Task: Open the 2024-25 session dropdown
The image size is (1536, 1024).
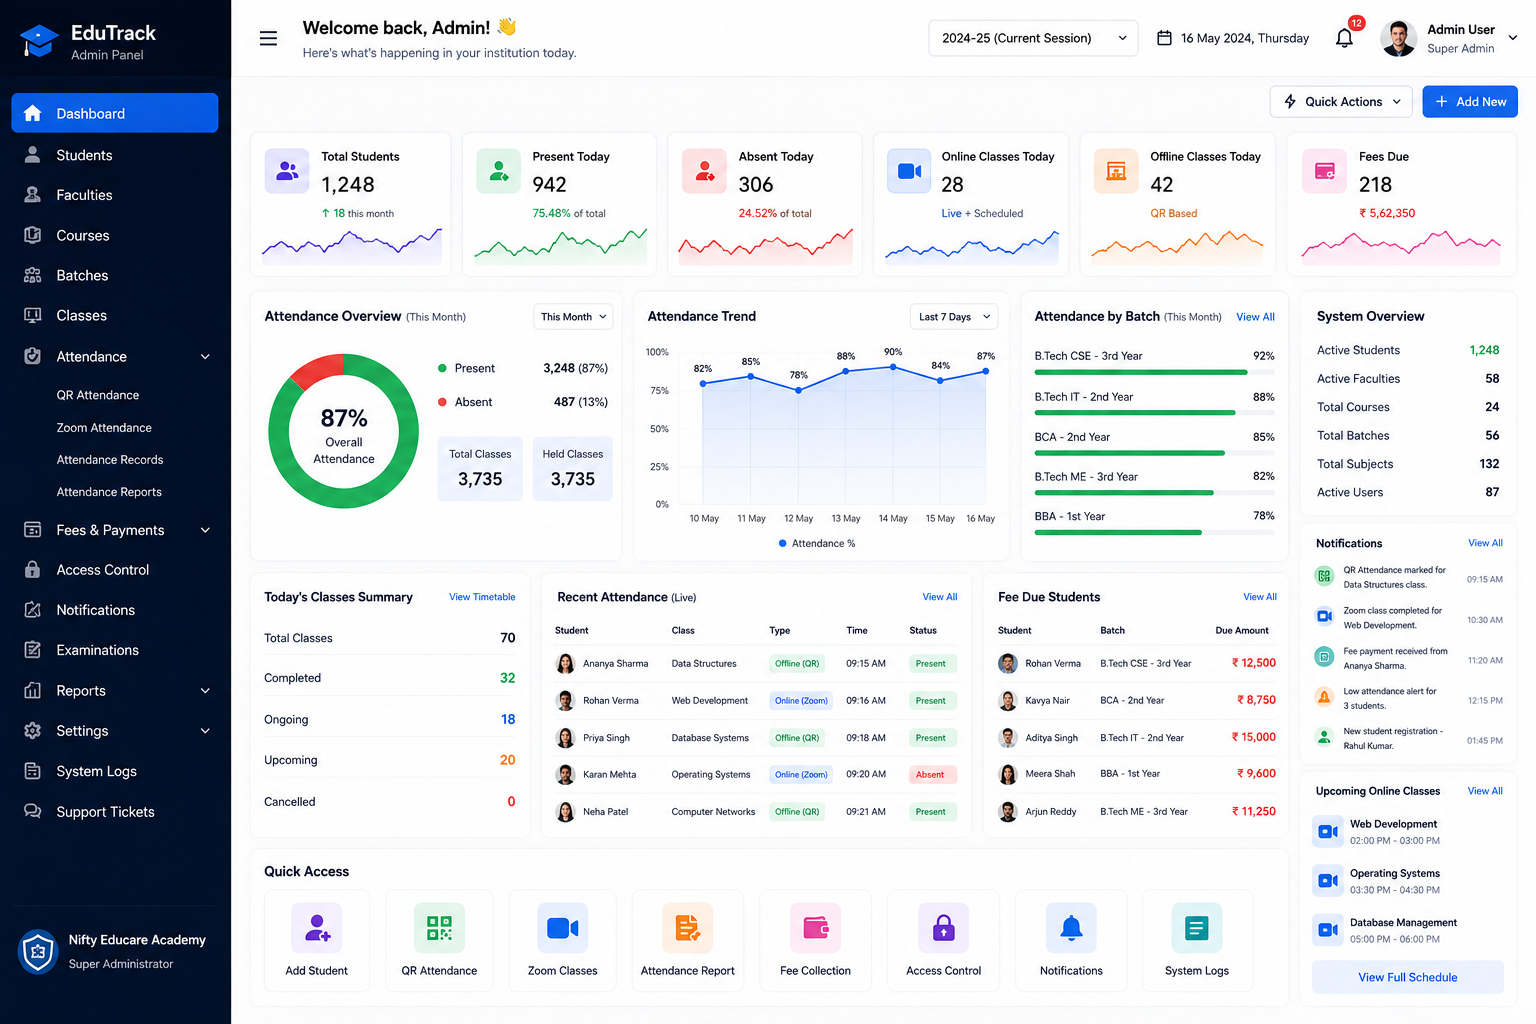Action: (x=1033, y=38)
